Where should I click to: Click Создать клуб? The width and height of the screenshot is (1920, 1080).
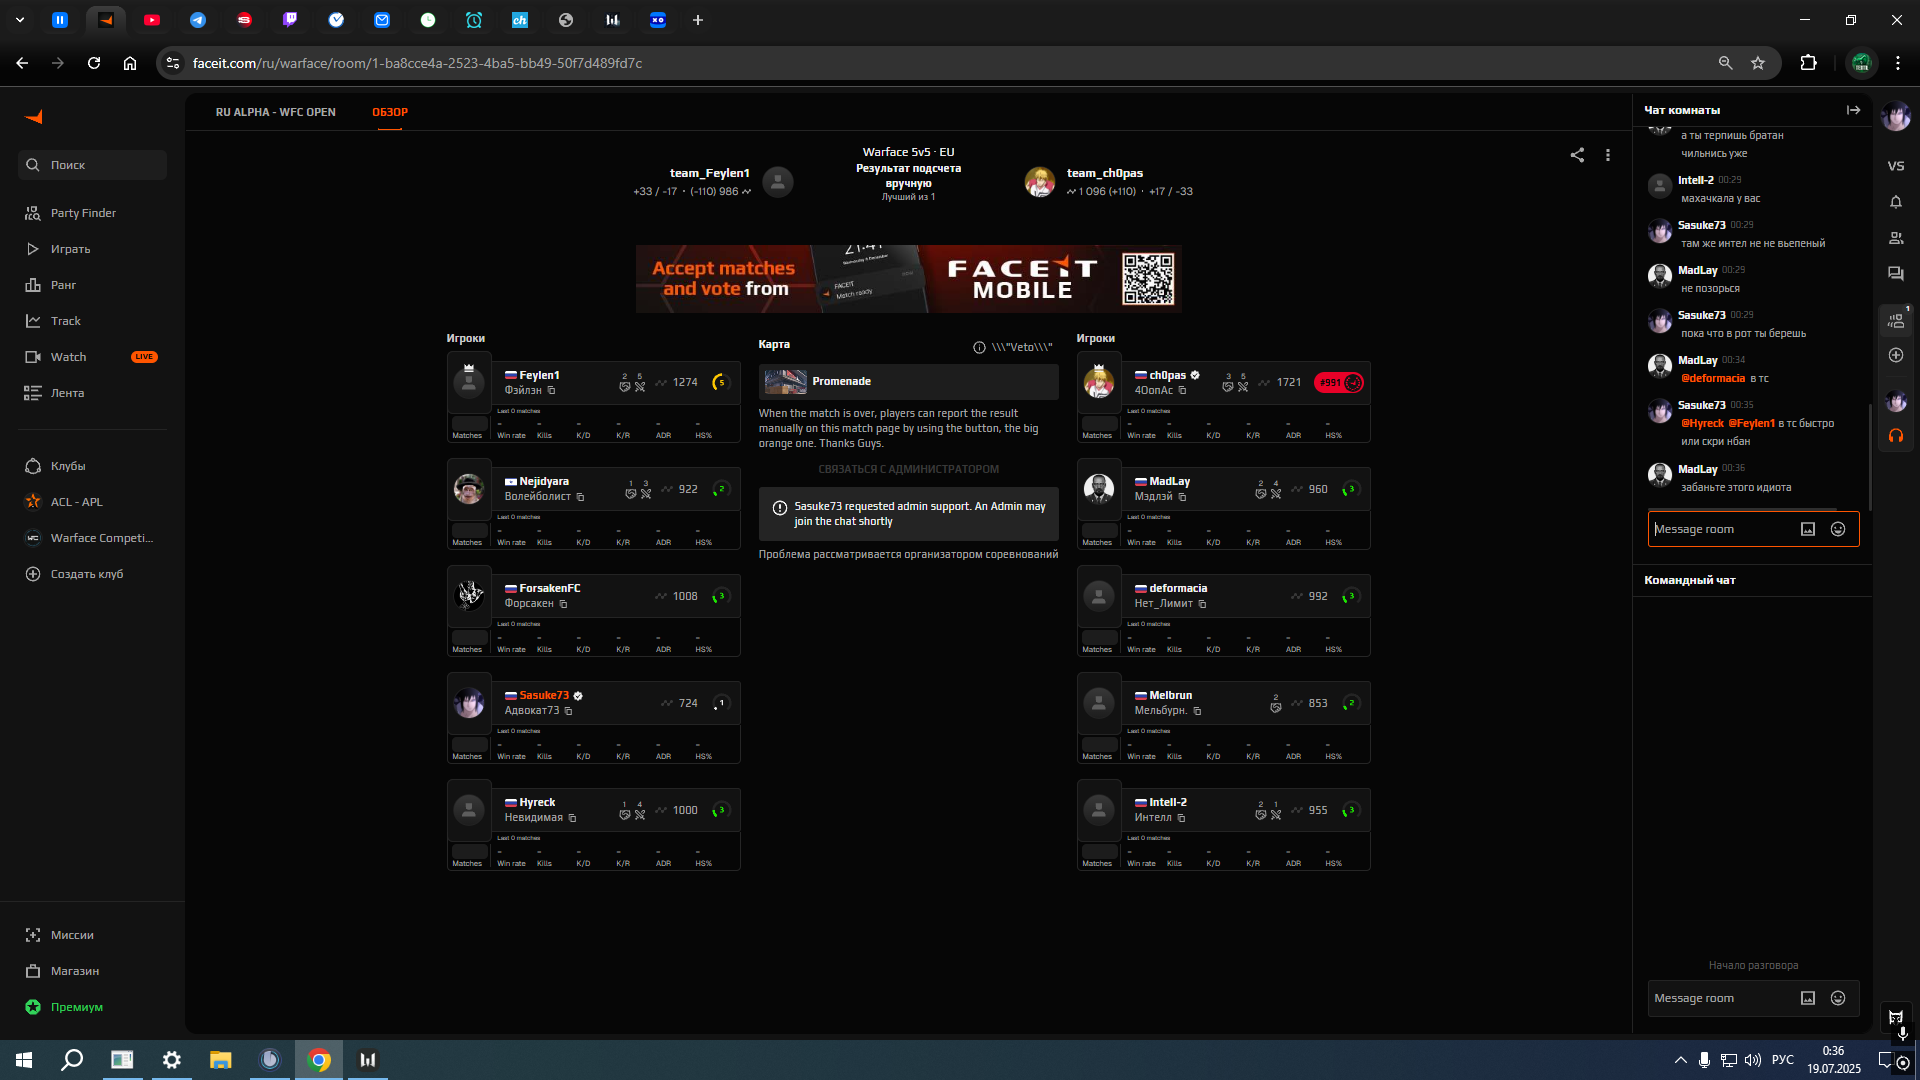86,574
